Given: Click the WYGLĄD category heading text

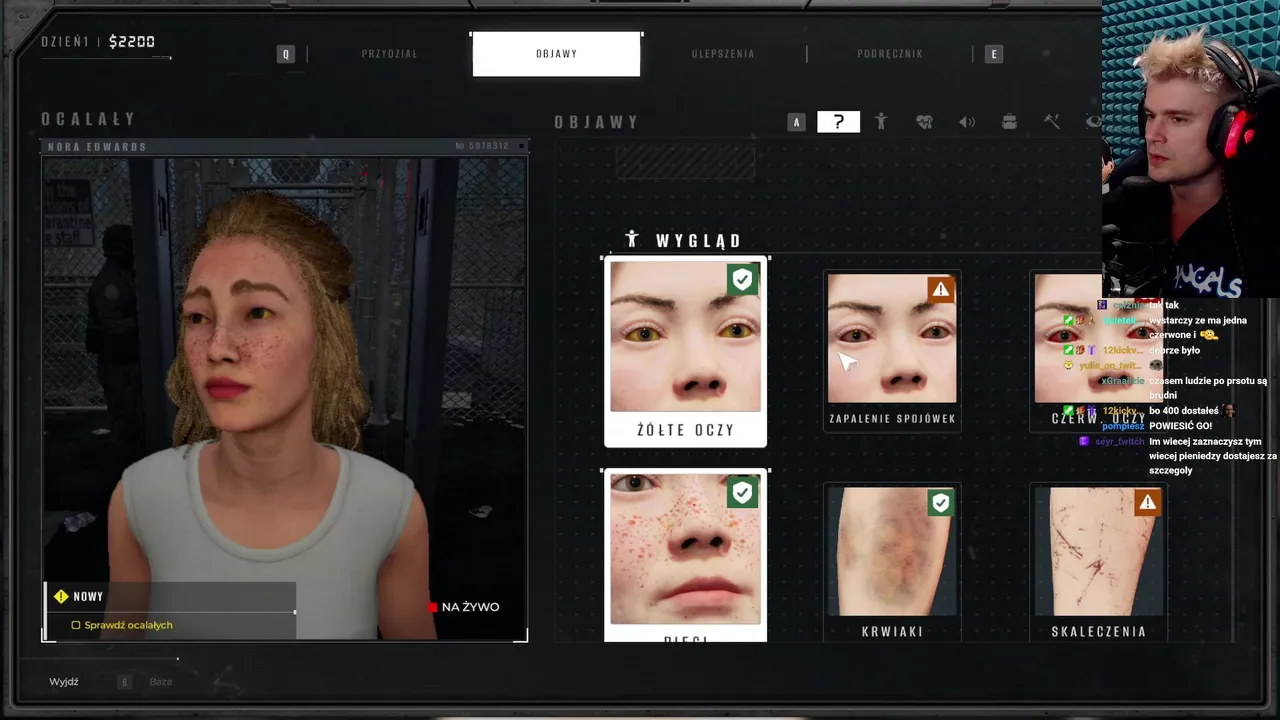Looking at the screenshot, I should coord(699,241).
